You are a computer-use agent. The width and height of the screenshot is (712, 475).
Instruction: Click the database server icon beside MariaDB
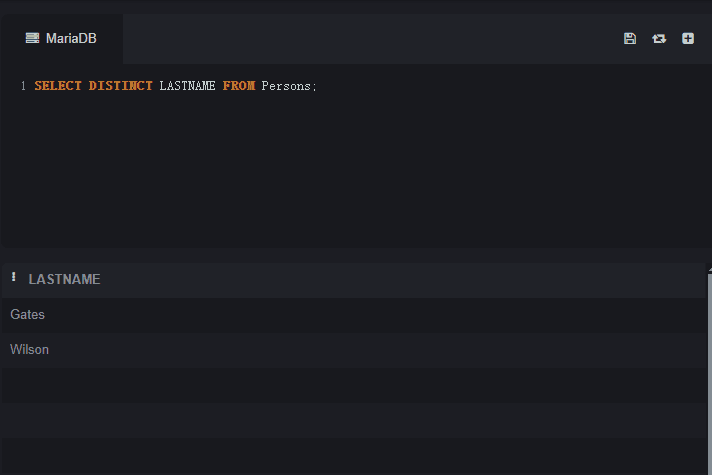pyautogui.click(x=32, y=38)
